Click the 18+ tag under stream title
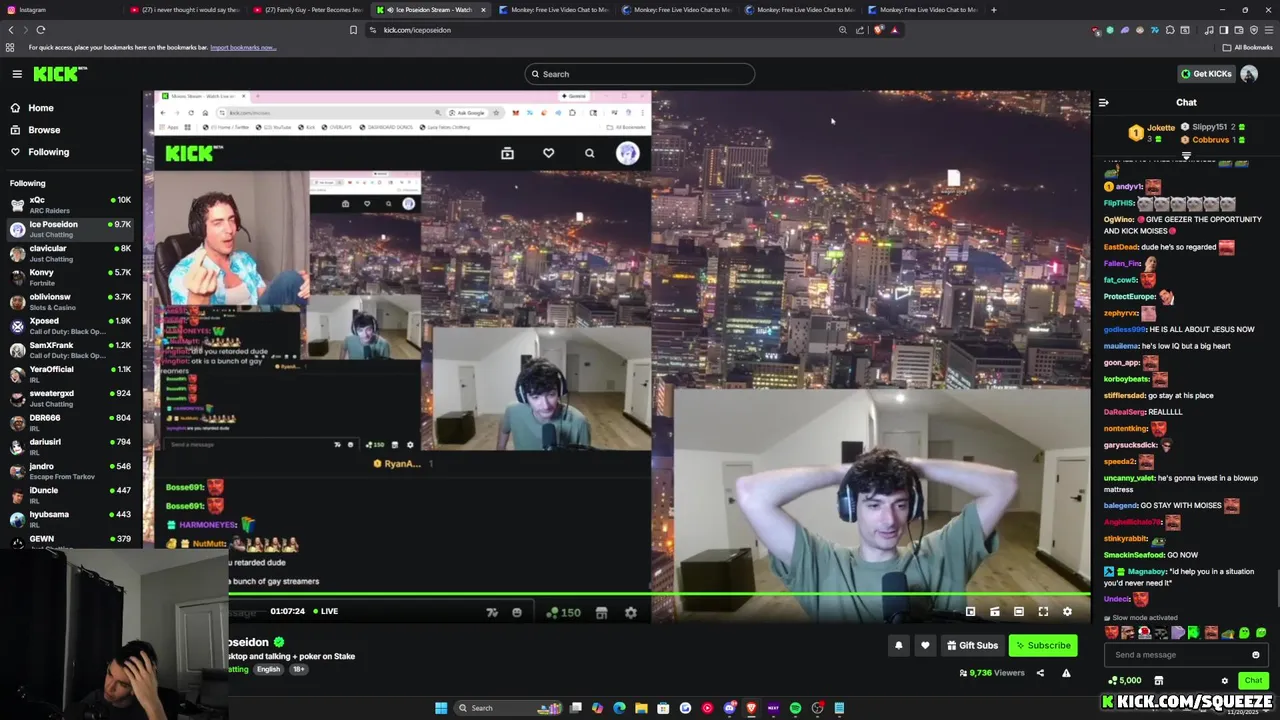 [x=298, y=669]
